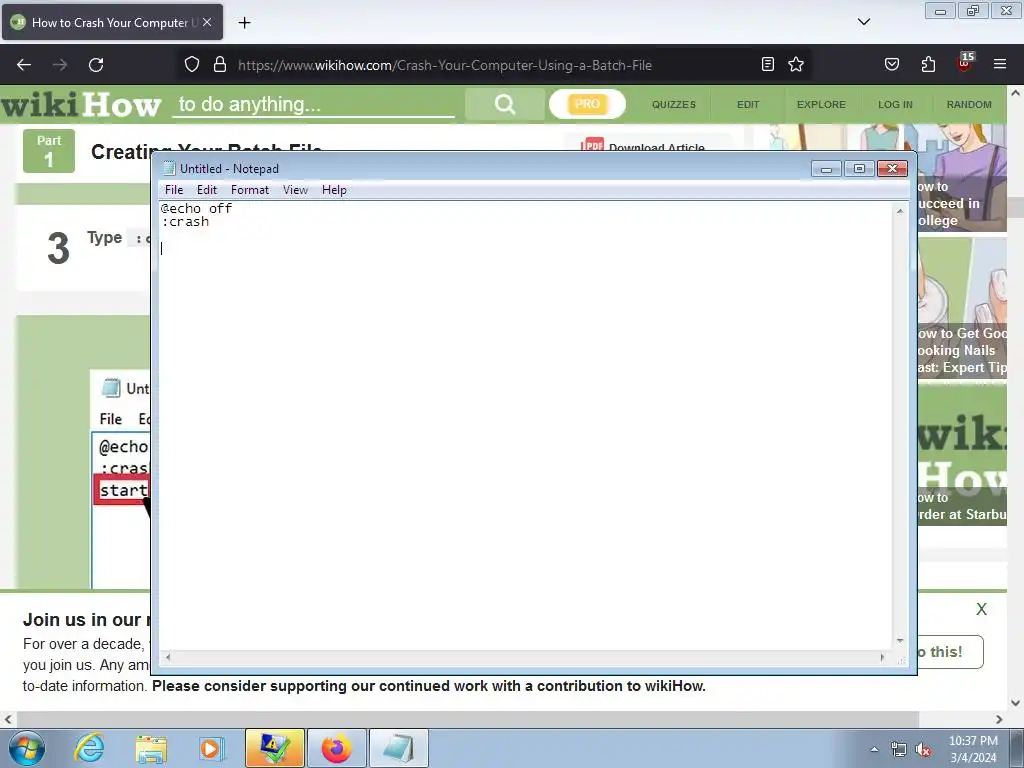
Task: Open Notepad's Help menu
Action: [334, 190]
